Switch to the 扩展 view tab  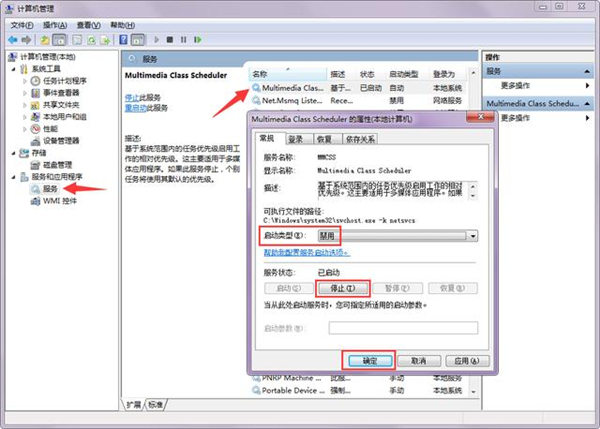pos(134,405)
